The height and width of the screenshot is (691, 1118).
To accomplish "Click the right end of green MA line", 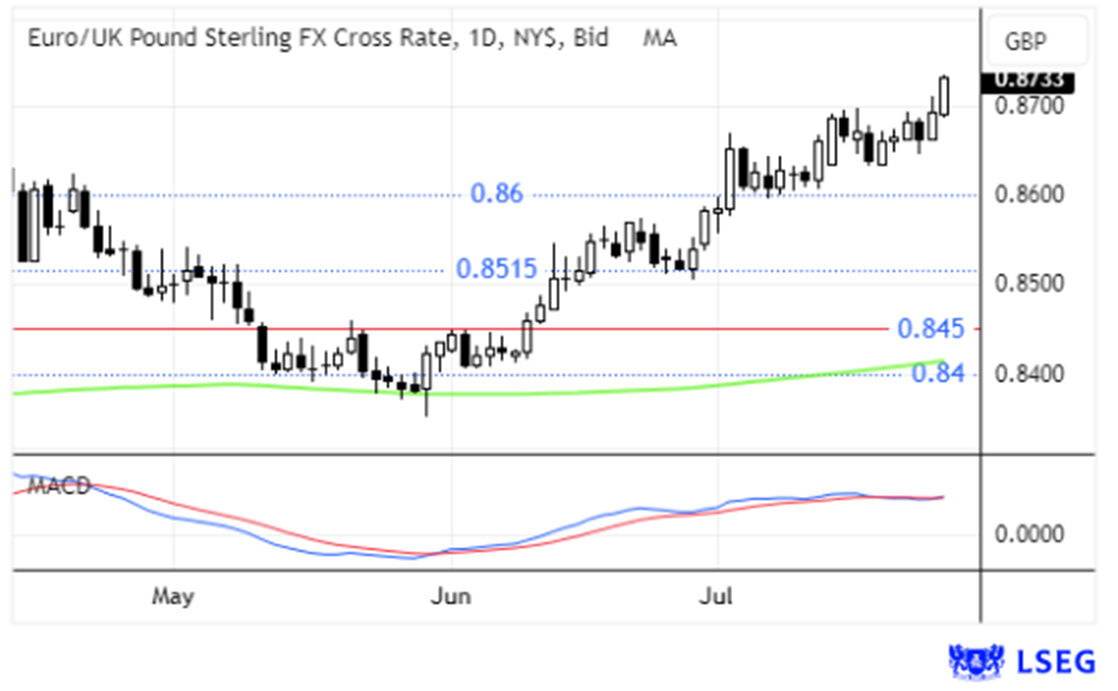I will (x=941, y=362).
